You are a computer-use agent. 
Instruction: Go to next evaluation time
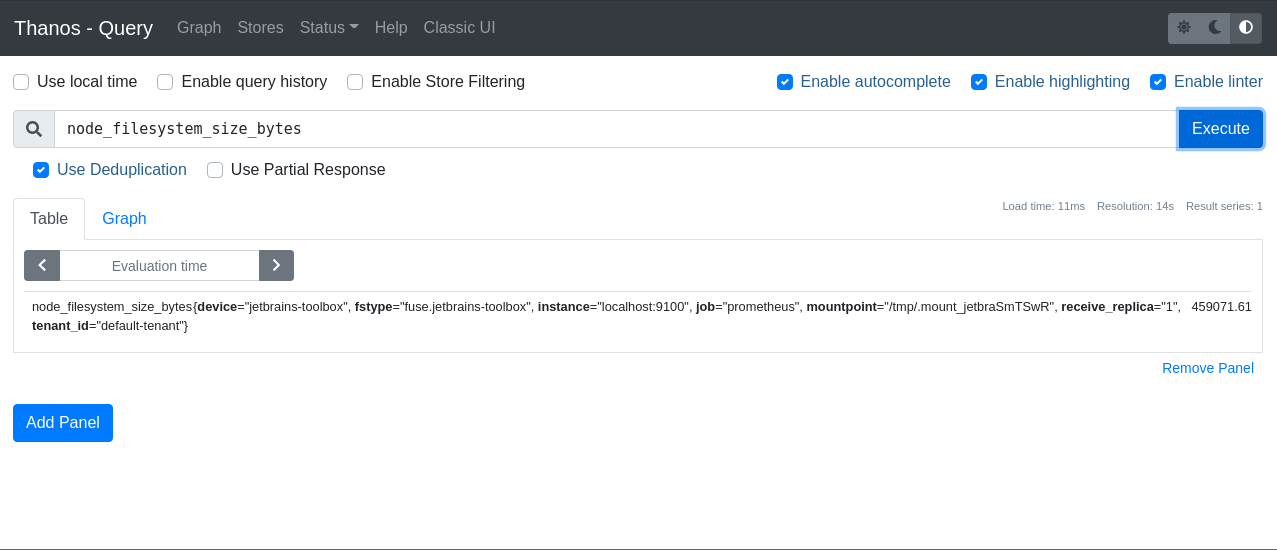point(276,266)
